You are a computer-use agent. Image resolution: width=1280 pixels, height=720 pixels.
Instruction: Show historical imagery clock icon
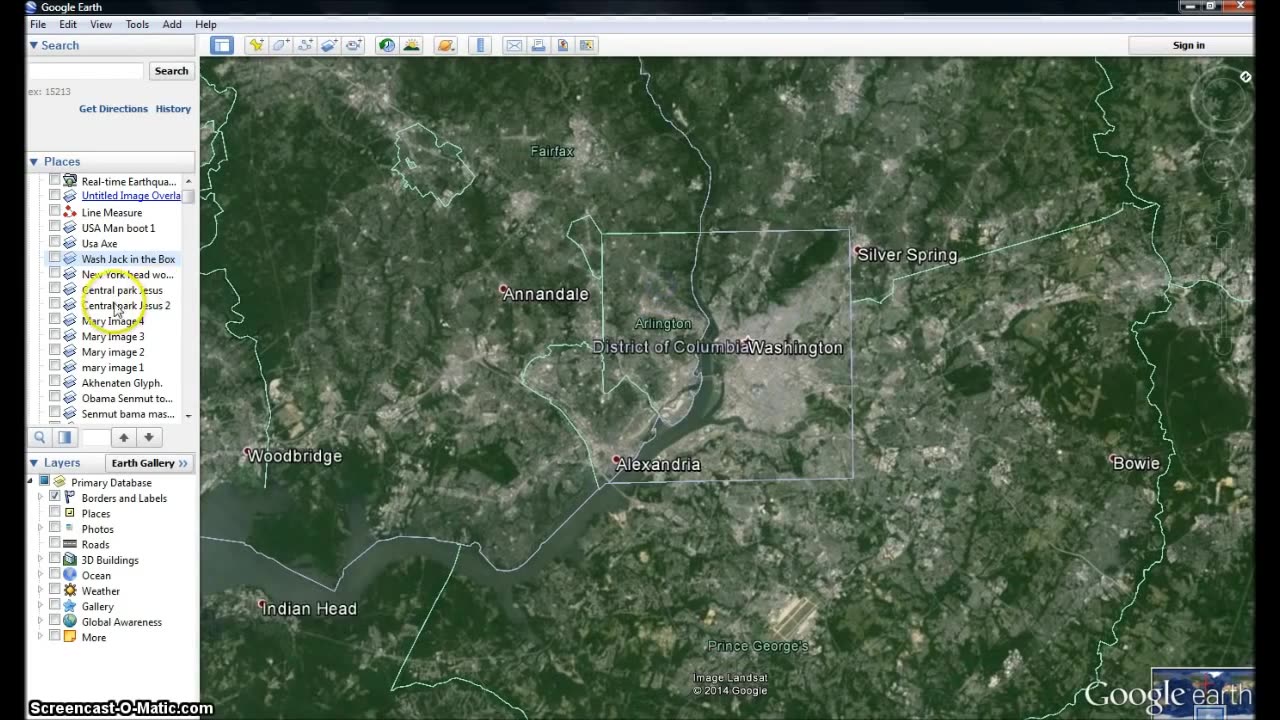(386, 45)
